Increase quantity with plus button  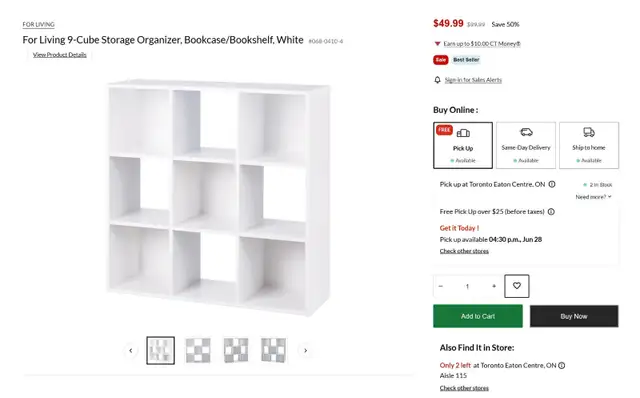click(x=494, y=286)
